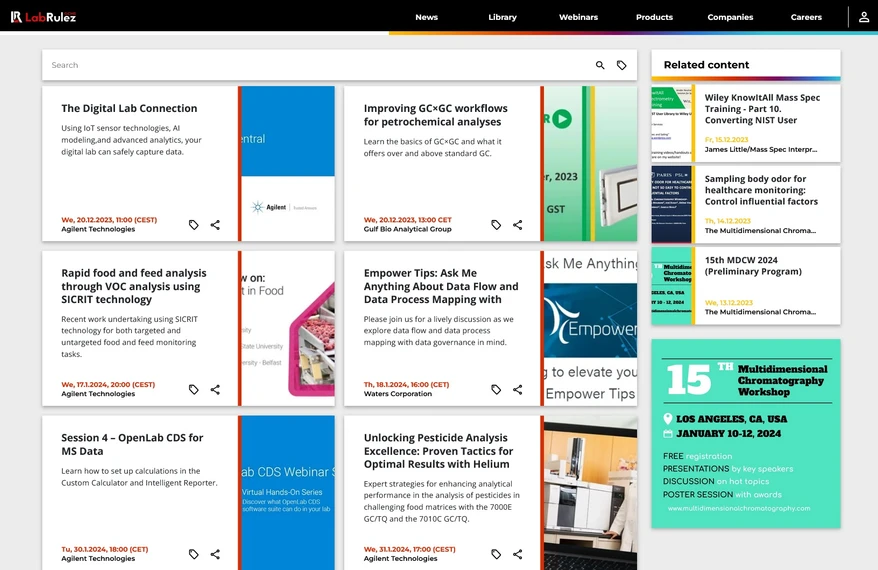The height and width of the screenshot is (570, 878).
Task: Click Waters Corporation company name
Action: coord(398,394)
